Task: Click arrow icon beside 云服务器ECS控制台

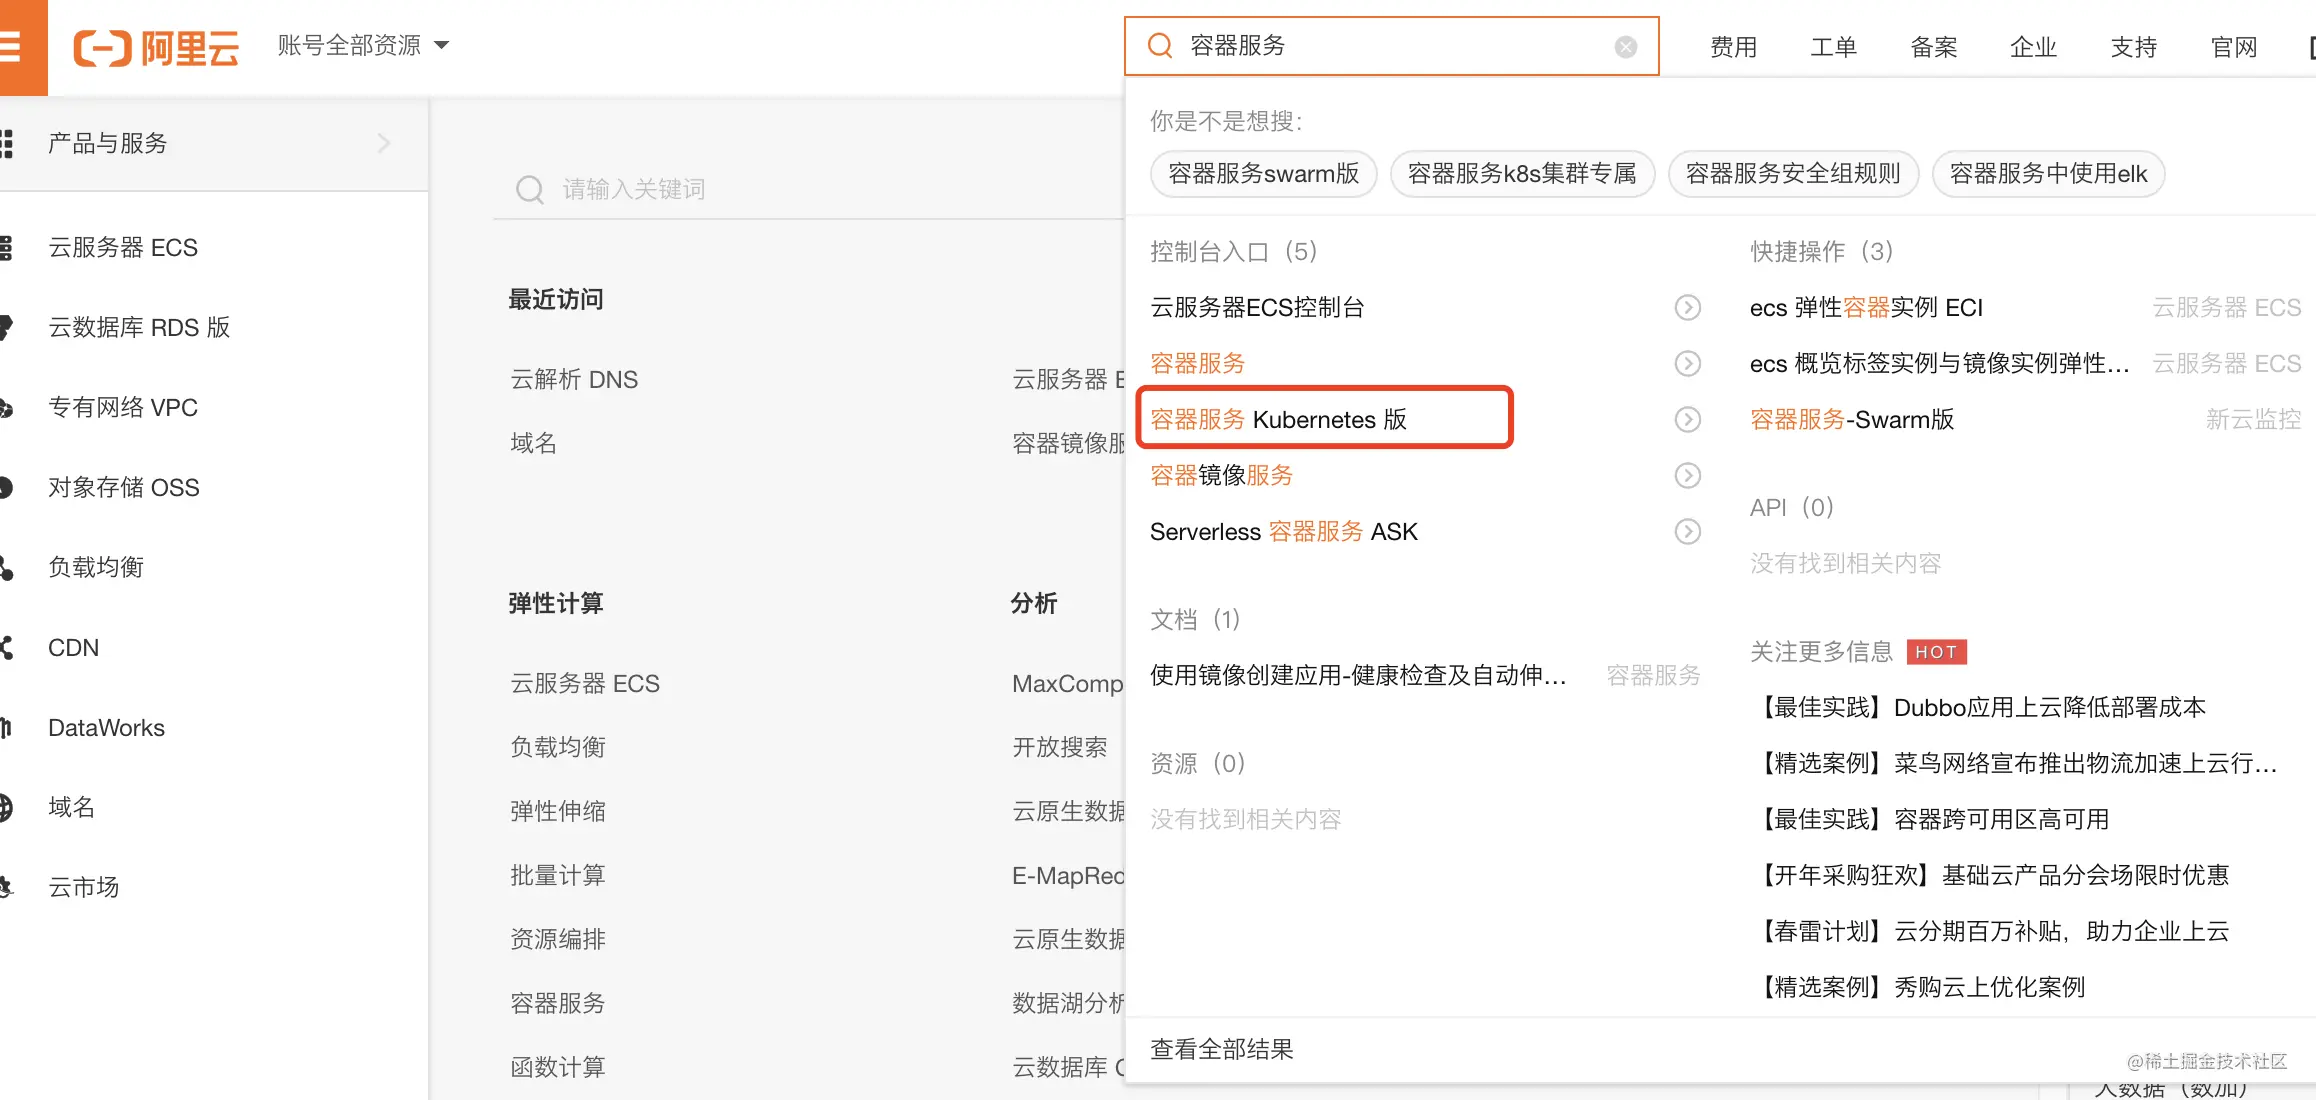Action: 1688,307
